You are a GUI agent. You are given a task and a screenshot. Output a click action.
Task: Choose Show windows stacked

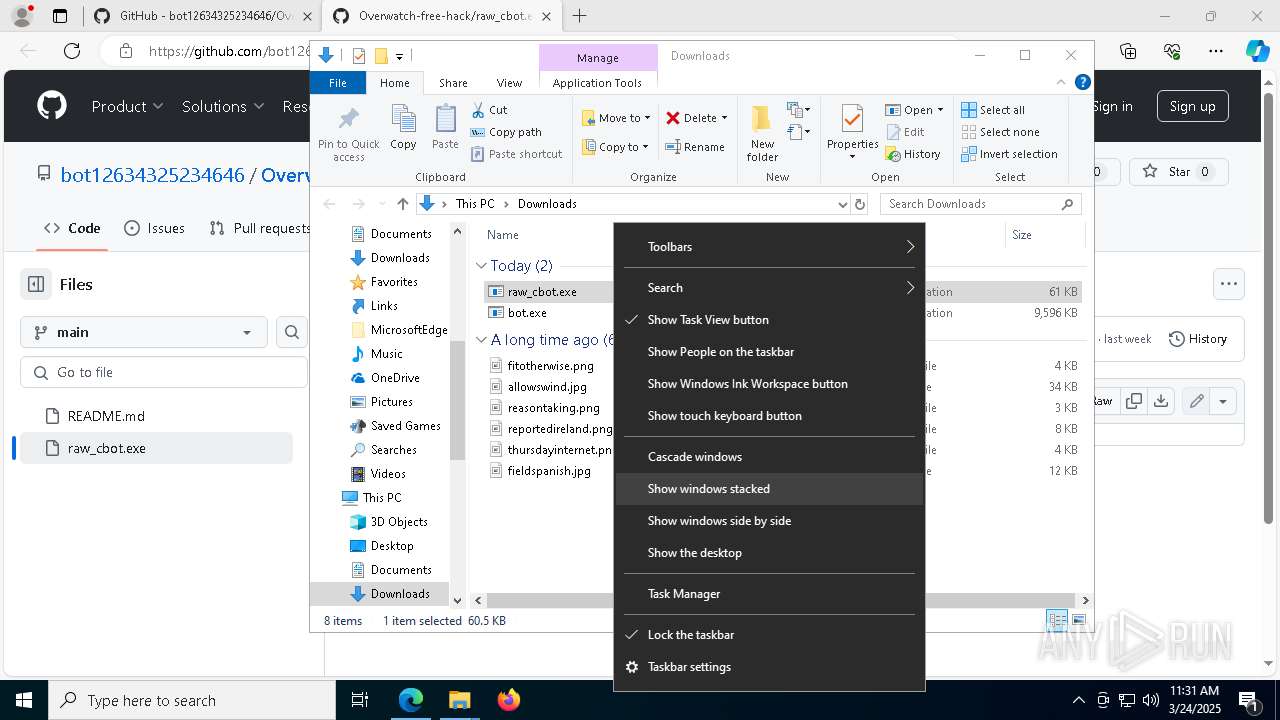(768, 489)
